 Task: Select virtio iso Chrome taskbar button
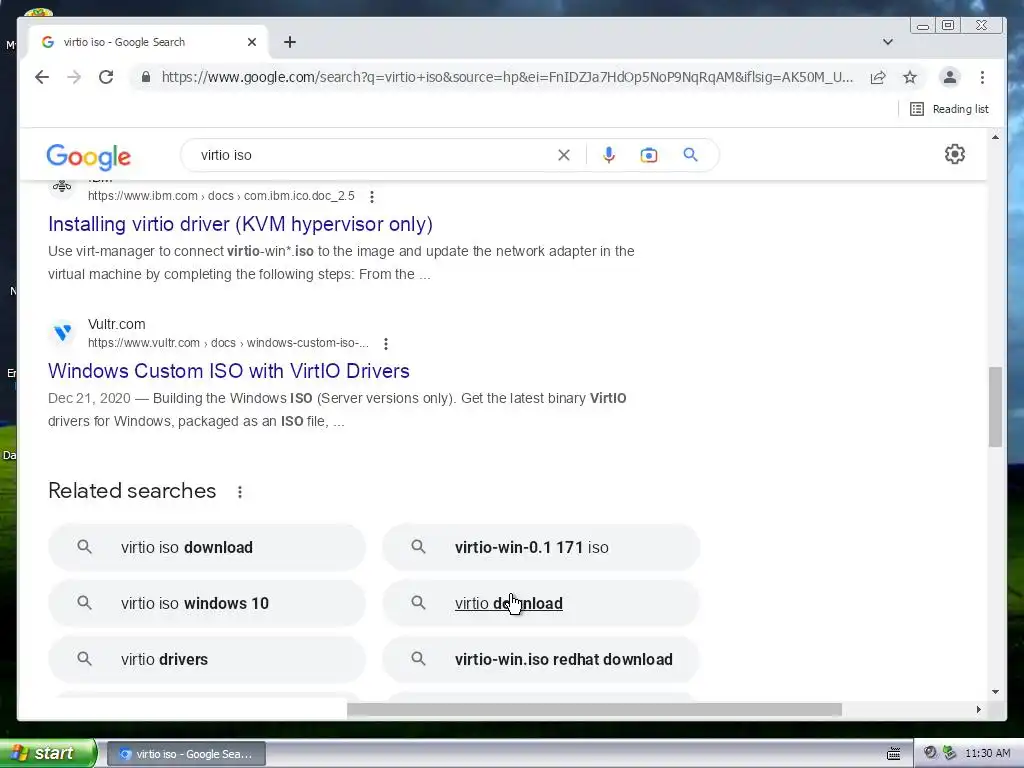[x=186, y=754]
